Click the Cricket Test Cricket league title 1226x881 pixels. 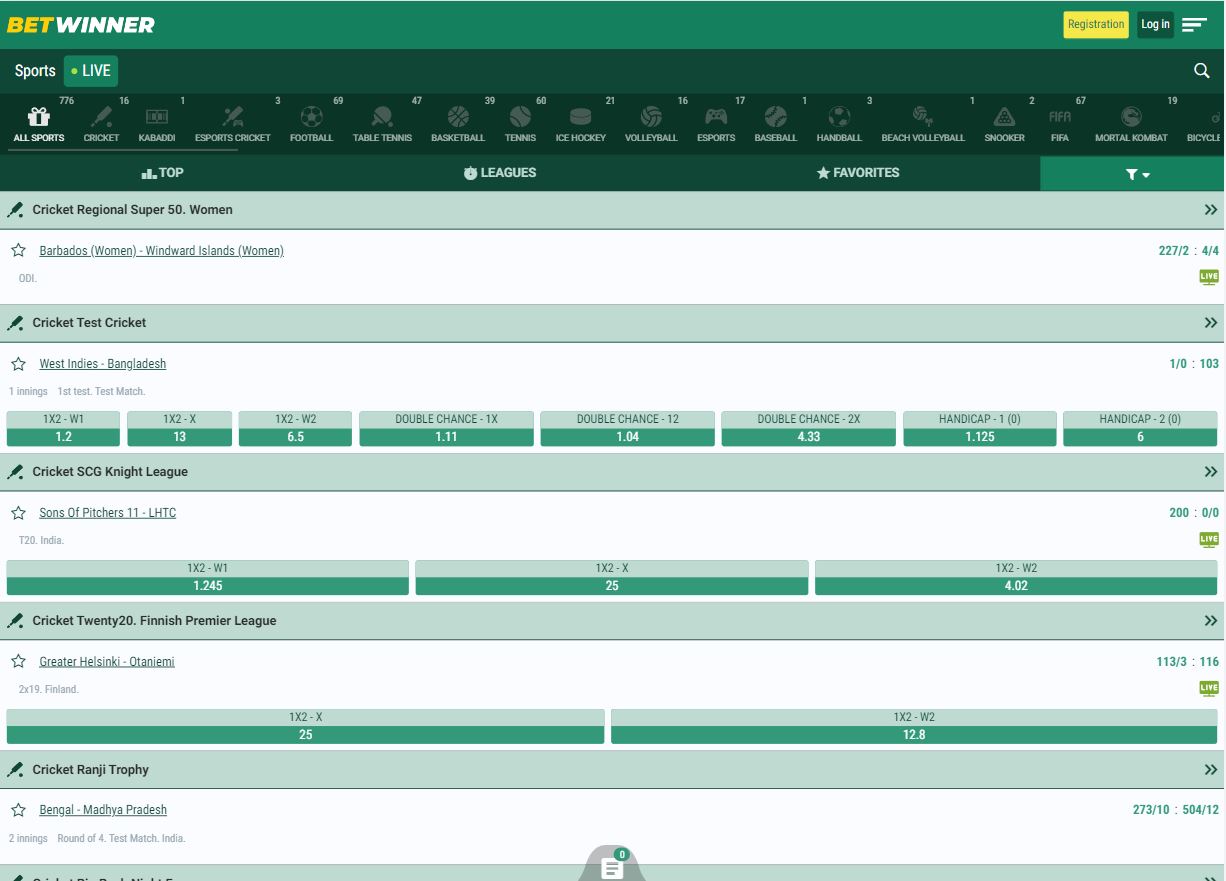click(x=89, y=323)
